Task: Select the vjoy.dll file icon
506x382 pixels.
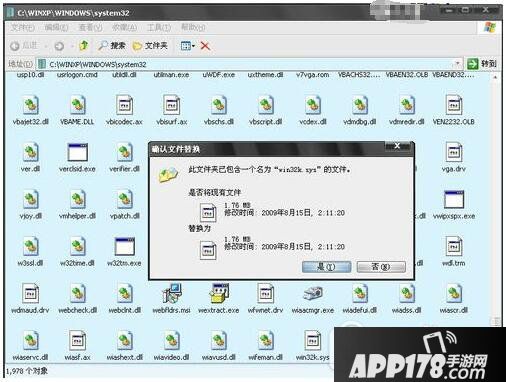Action: [31, 199]
